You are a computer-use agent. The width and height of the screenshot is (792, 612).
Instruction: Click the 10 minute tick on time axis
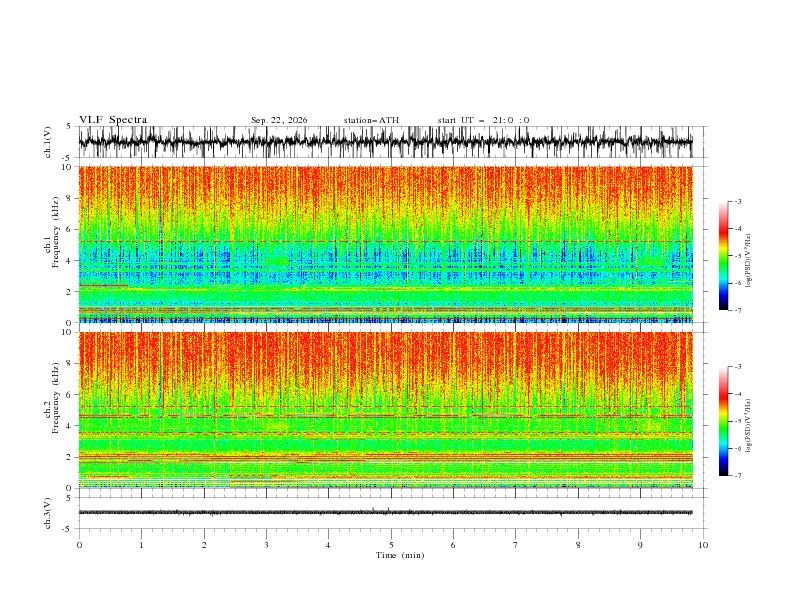(x=703, y=545)
